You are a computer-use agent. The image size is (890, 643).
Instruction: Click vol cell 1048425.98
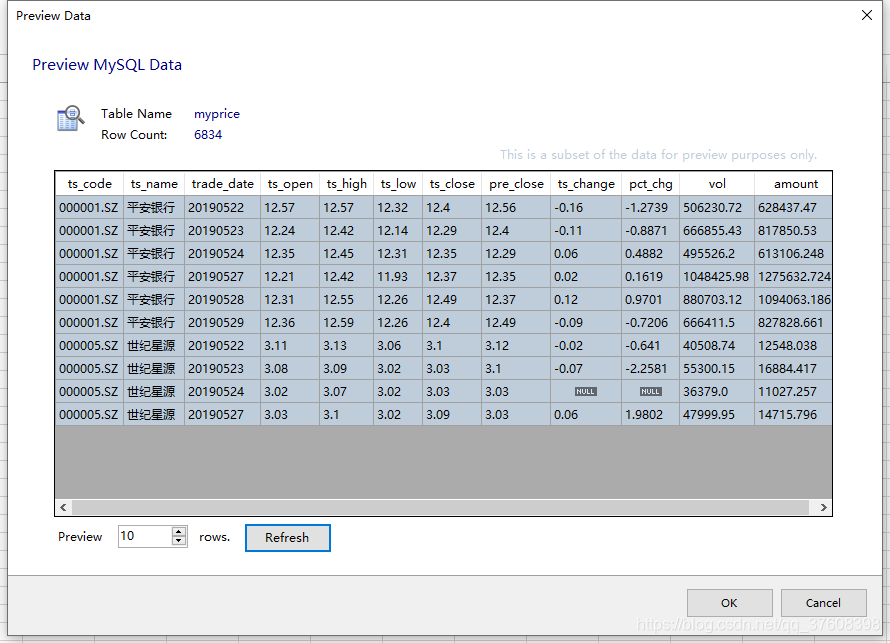tap(717, 276)
